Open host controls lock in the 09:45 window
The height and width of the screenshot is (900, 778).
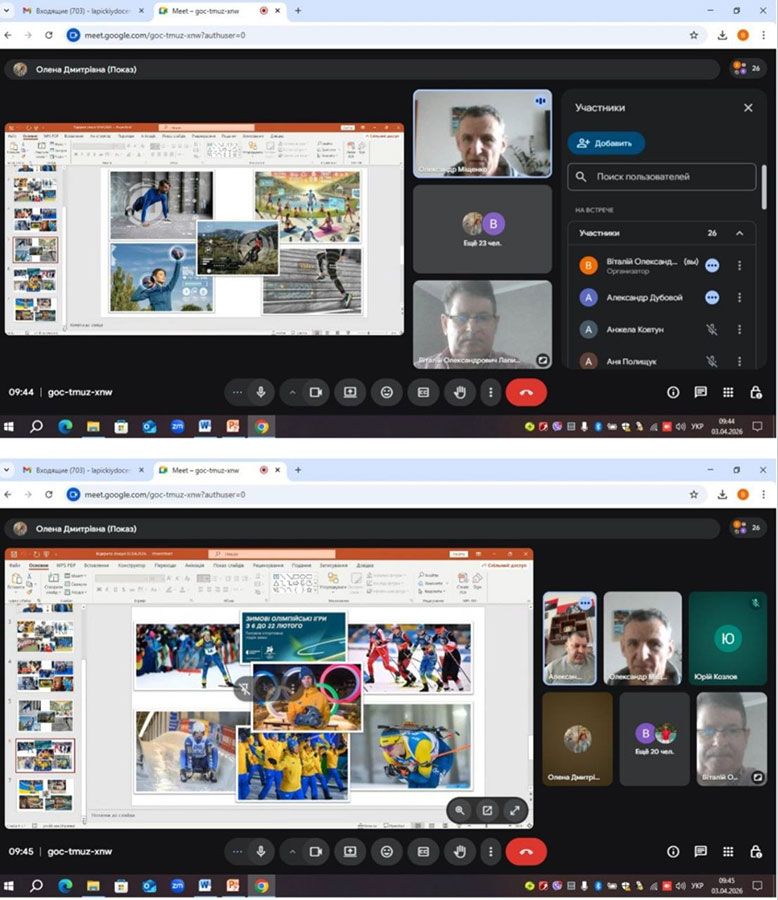point(756,851)
